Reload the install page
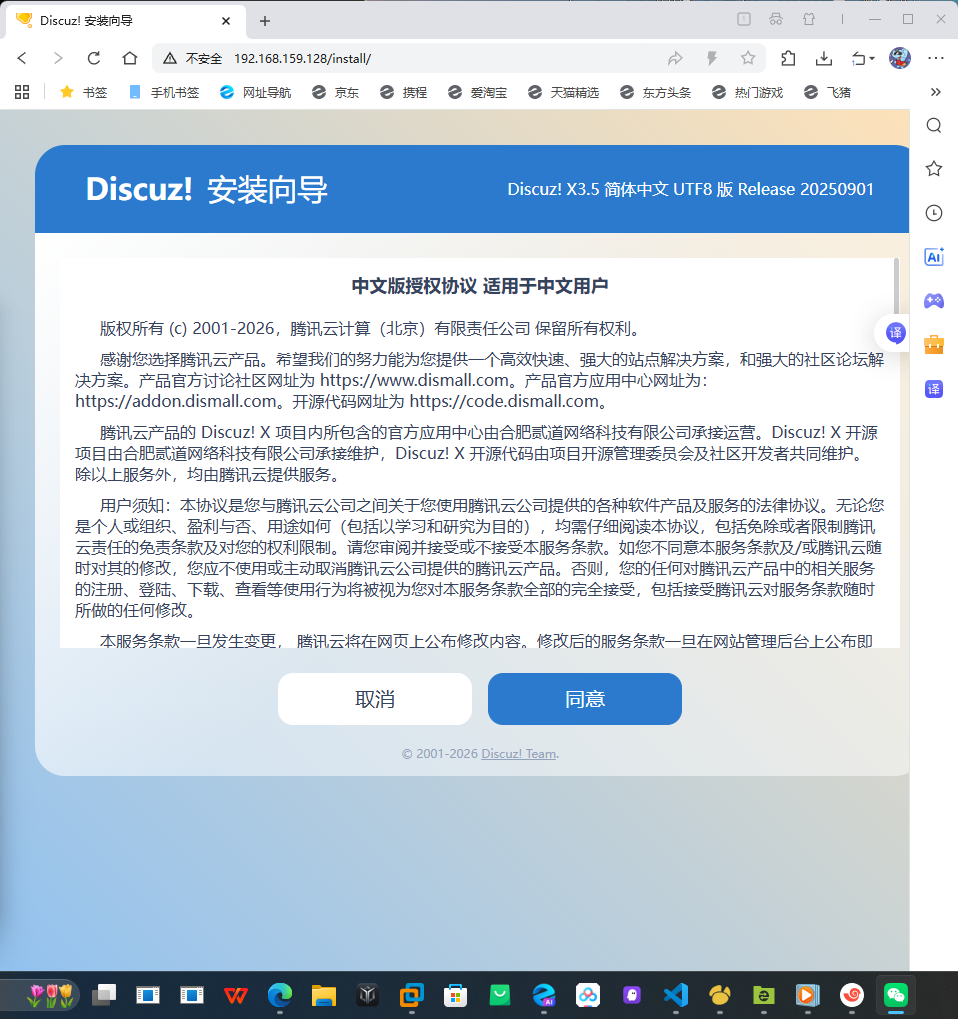 pos(94,58)
